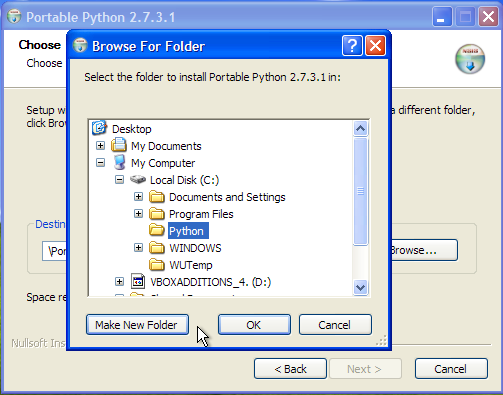Click the destination folder path field
Viewport: 503px width, 395px height.
point(55,251)
